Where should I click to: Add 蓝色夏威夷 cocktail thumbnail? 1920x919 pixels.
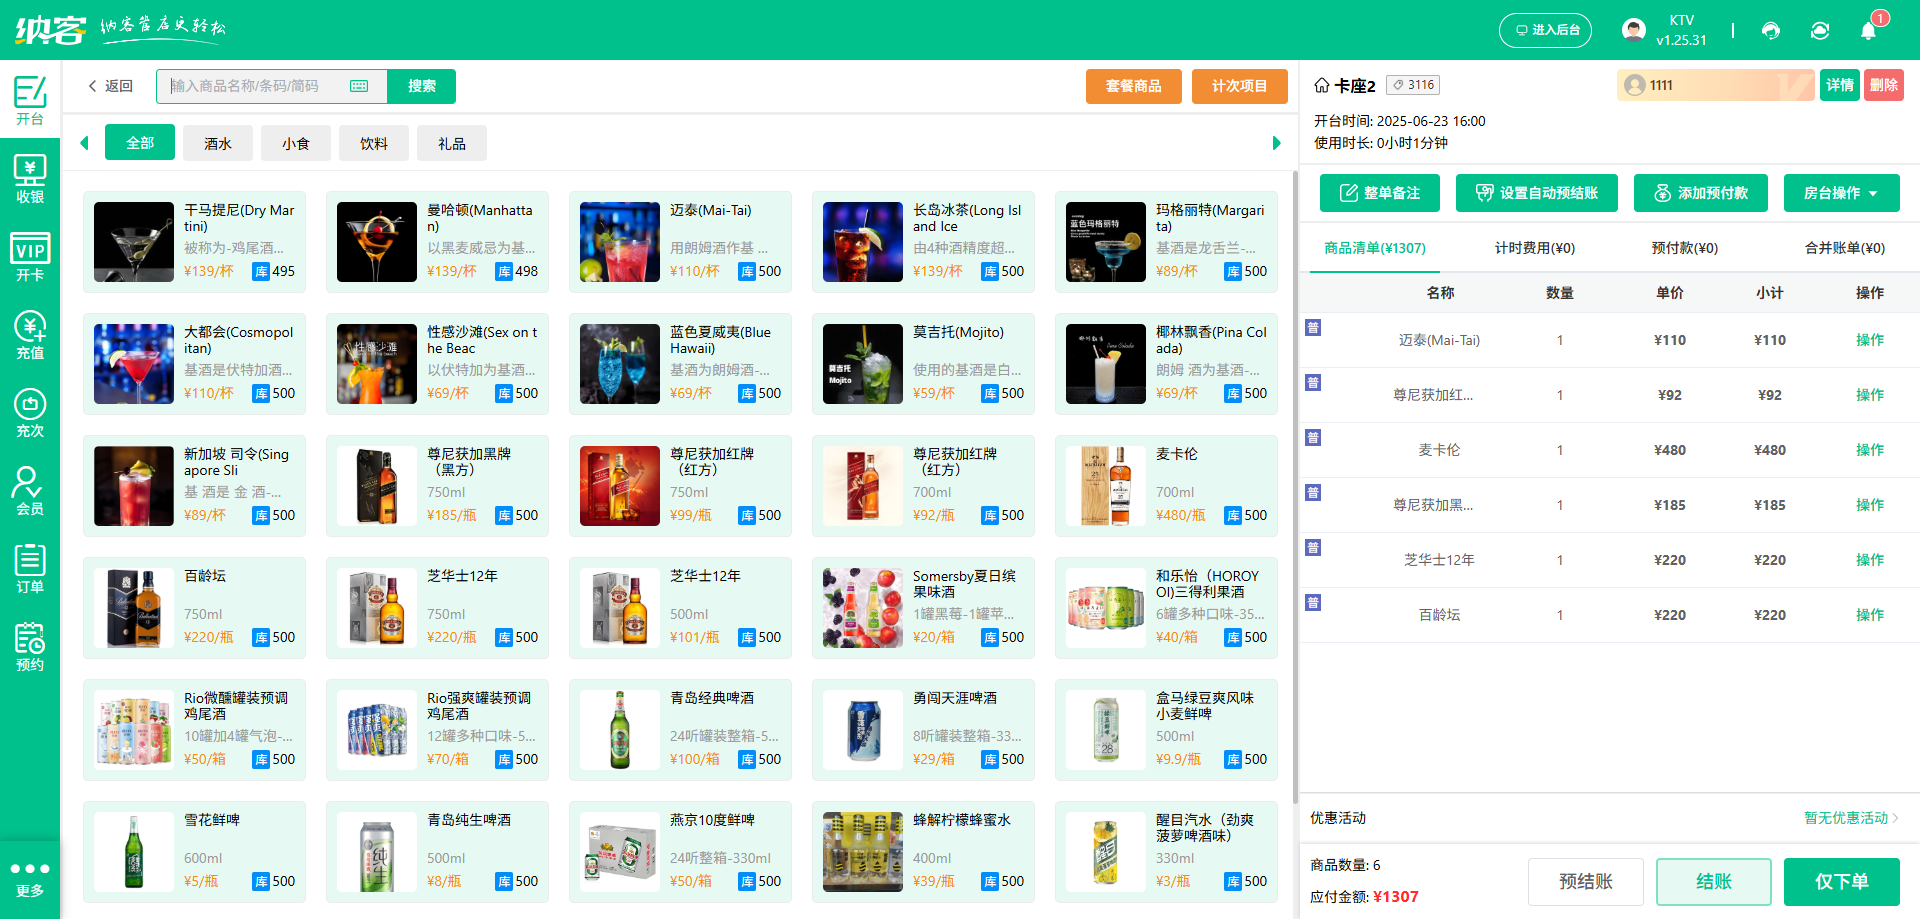pos(620,364)
